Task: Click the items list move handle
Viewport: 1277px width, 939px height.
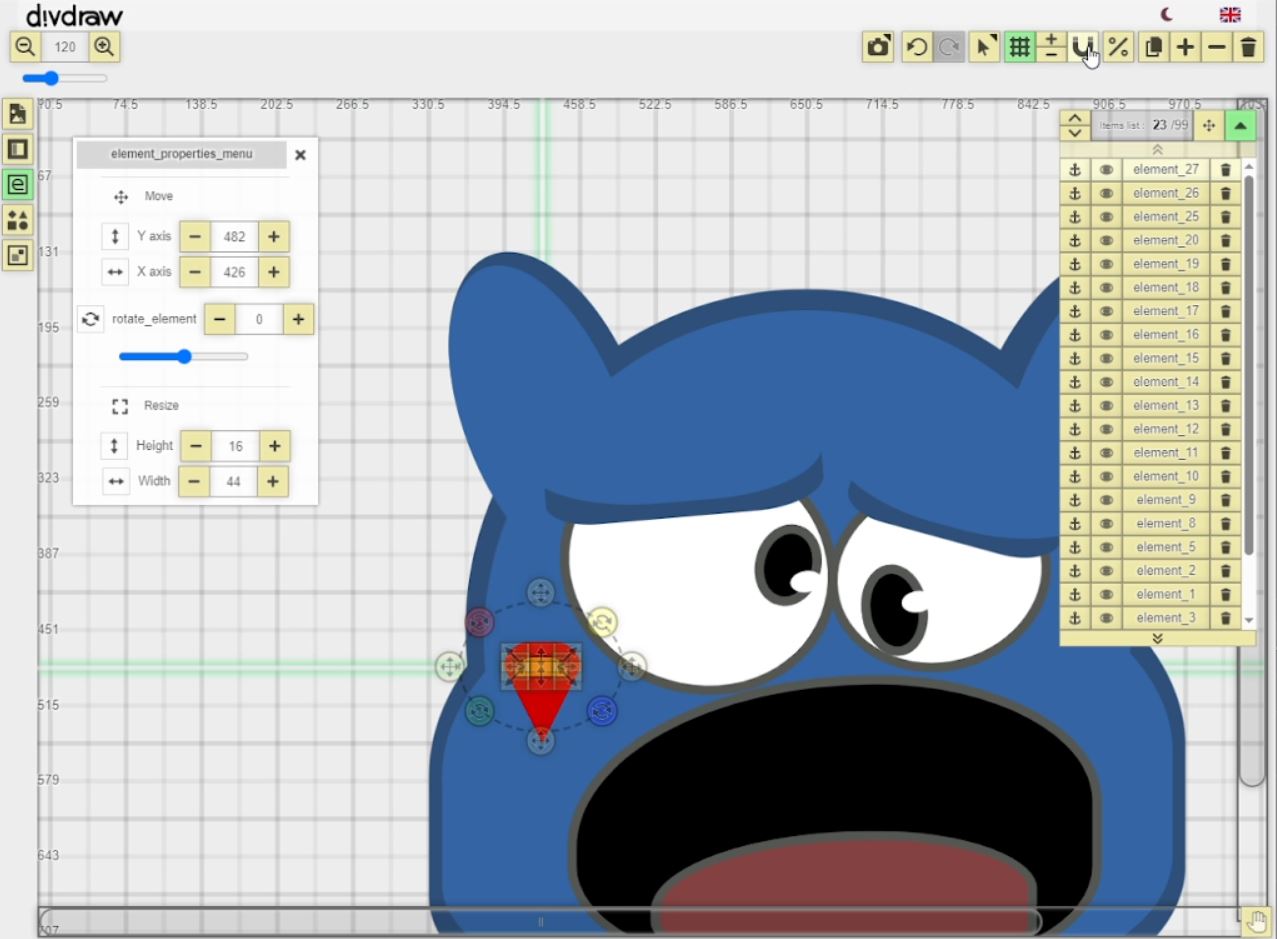Action: [x=1208, y=125]
